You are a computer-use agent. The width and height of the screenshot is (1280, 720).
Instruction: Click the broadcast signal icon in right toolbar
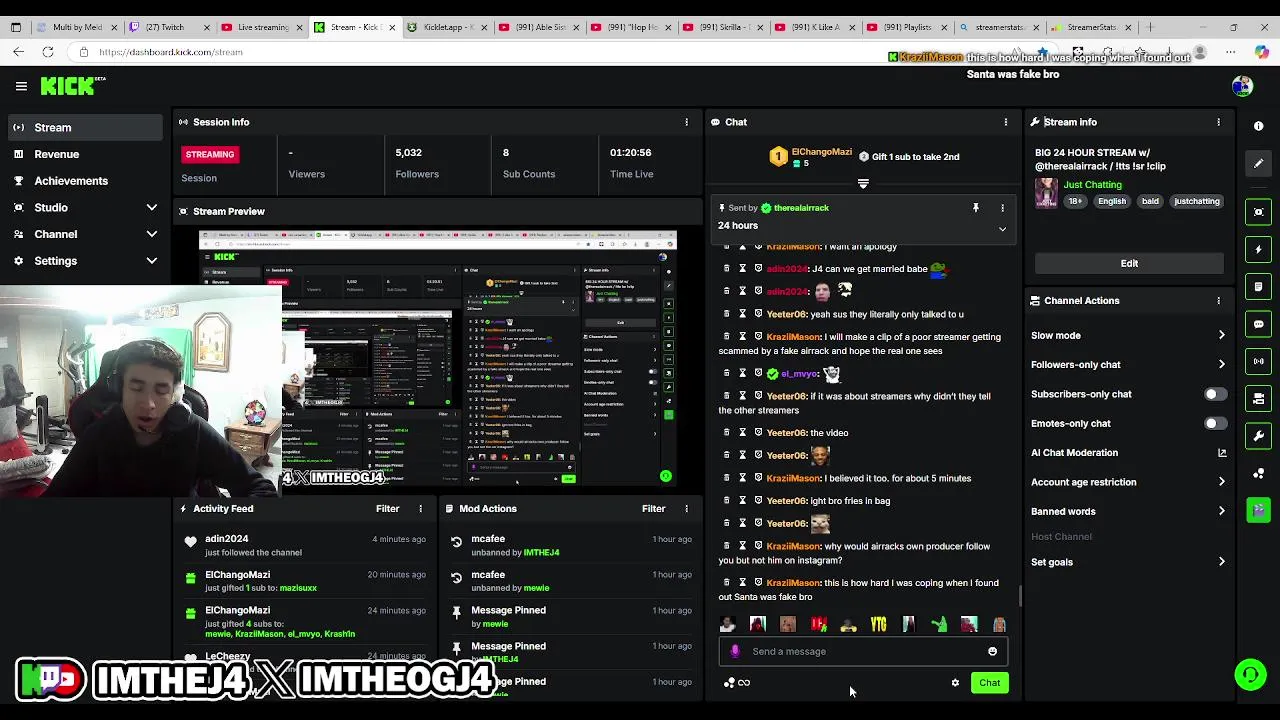pyautogui.click(x=1258, y=361)
